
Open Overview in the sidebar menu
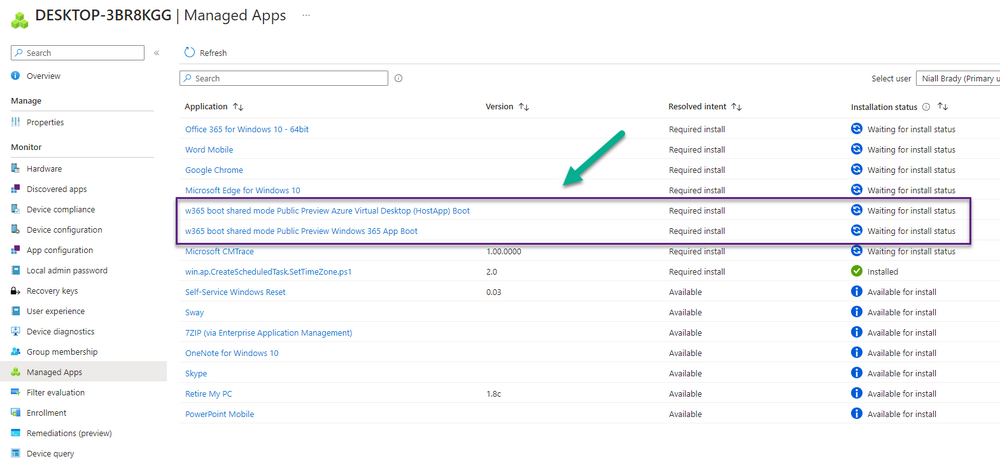coord(43,76)
